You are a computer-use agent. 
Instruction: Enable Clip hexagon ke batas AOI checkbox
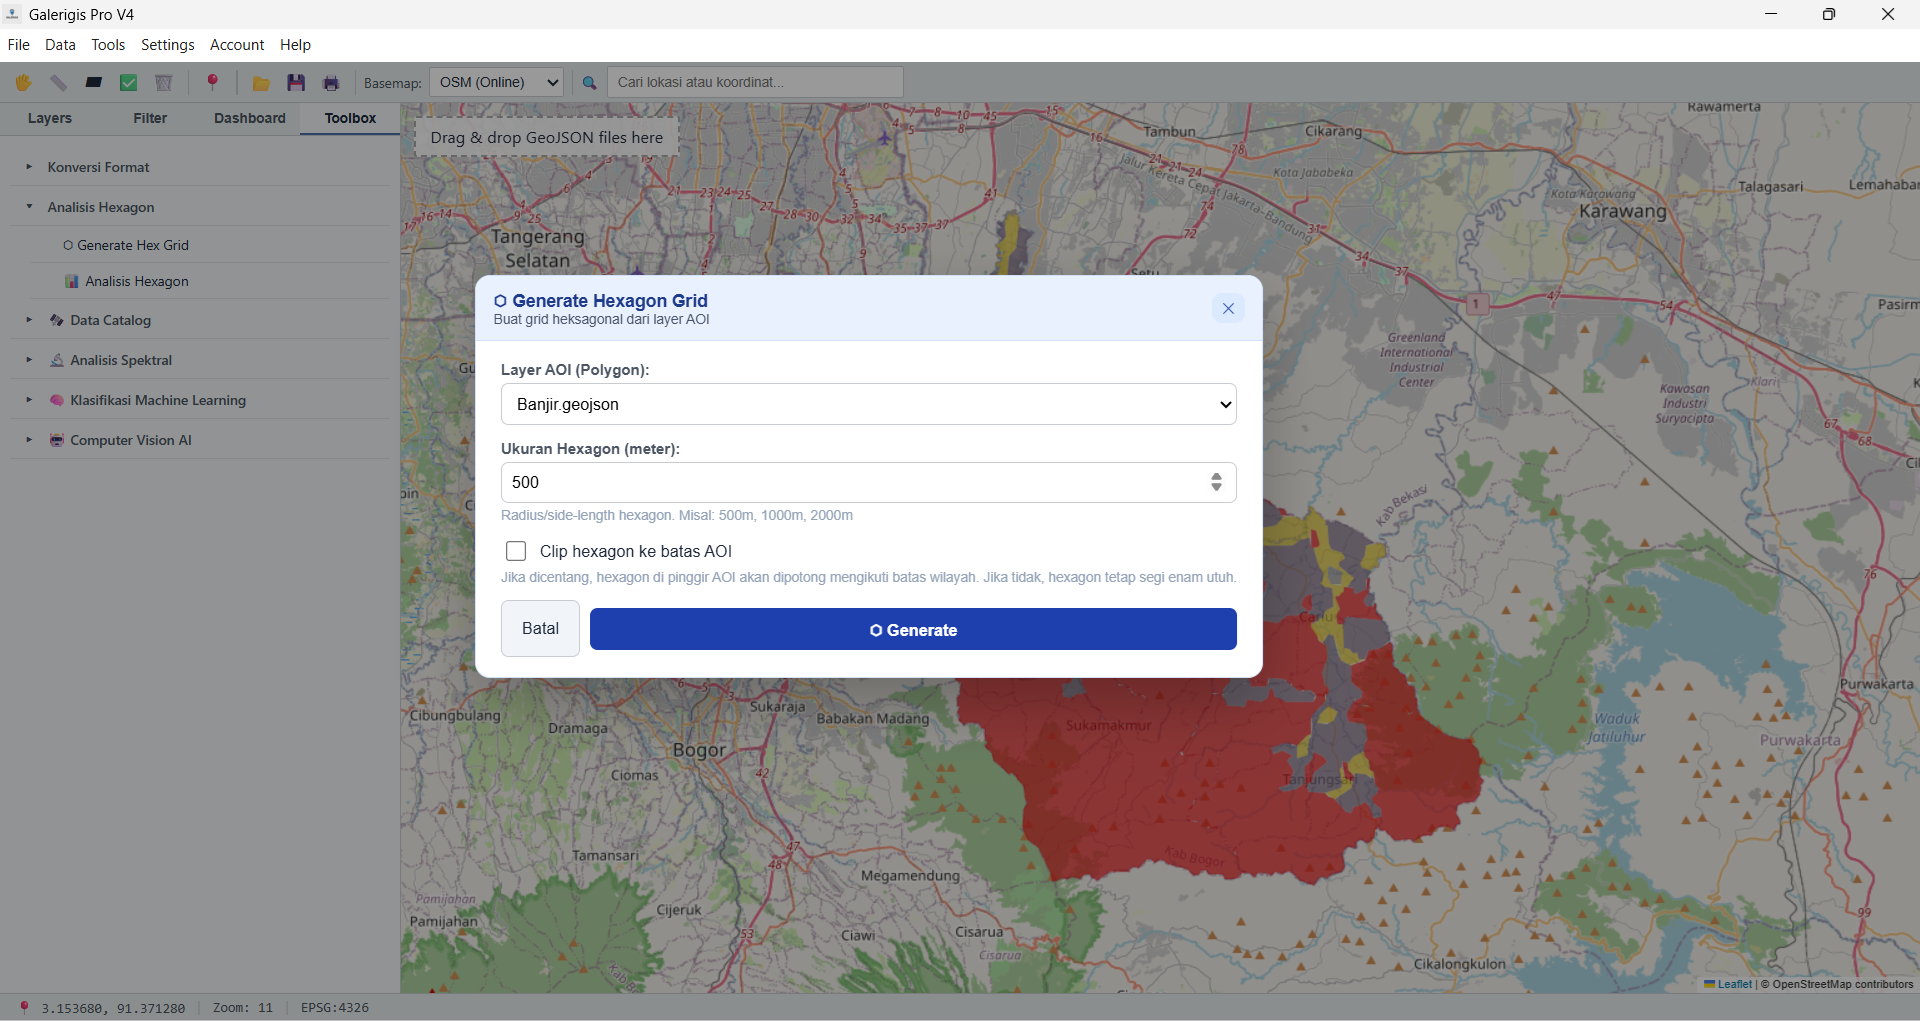516,551
